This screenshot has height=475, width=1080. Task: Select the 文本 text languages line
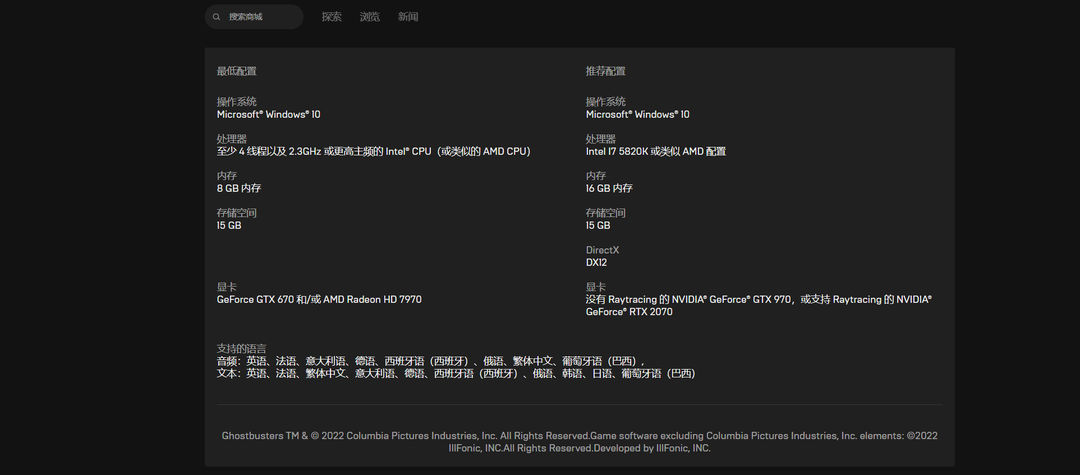456,373
